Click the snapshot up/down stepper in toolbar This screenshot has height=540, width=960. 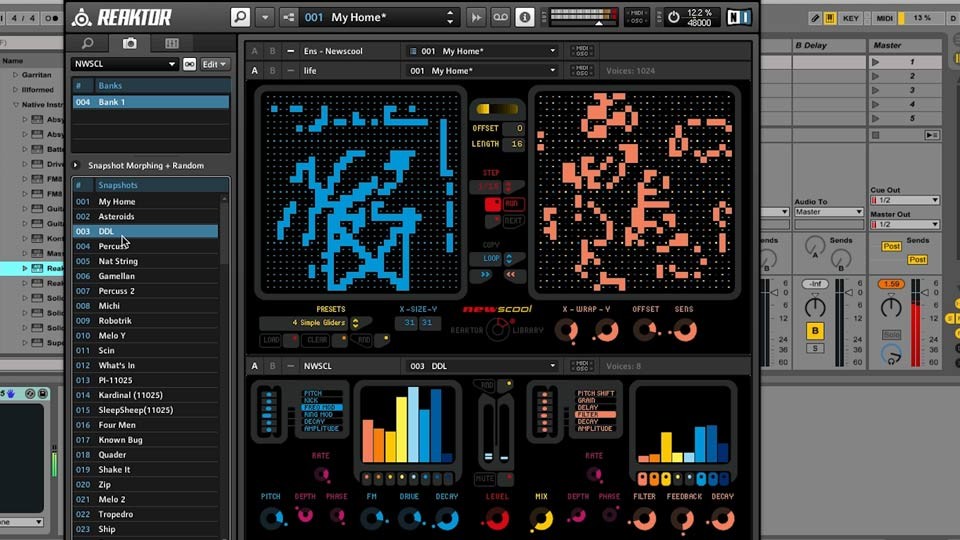tap(451, 17)
